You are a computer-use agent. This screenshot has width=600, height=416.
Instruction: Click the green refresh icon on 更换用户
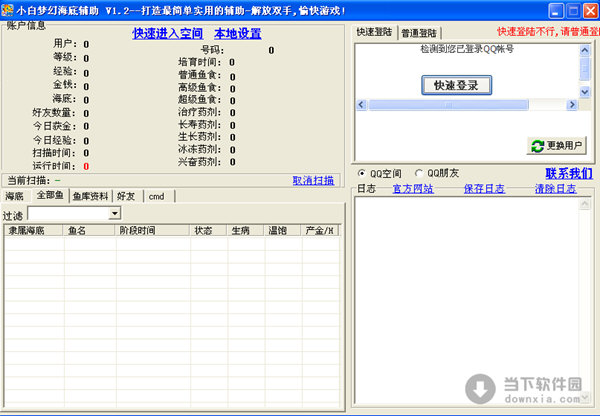pos(537,146)
